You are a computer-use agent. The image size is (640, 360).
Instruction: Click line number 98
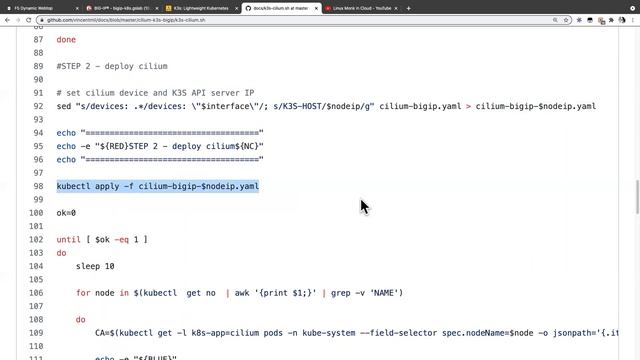(x=38, y=186)
